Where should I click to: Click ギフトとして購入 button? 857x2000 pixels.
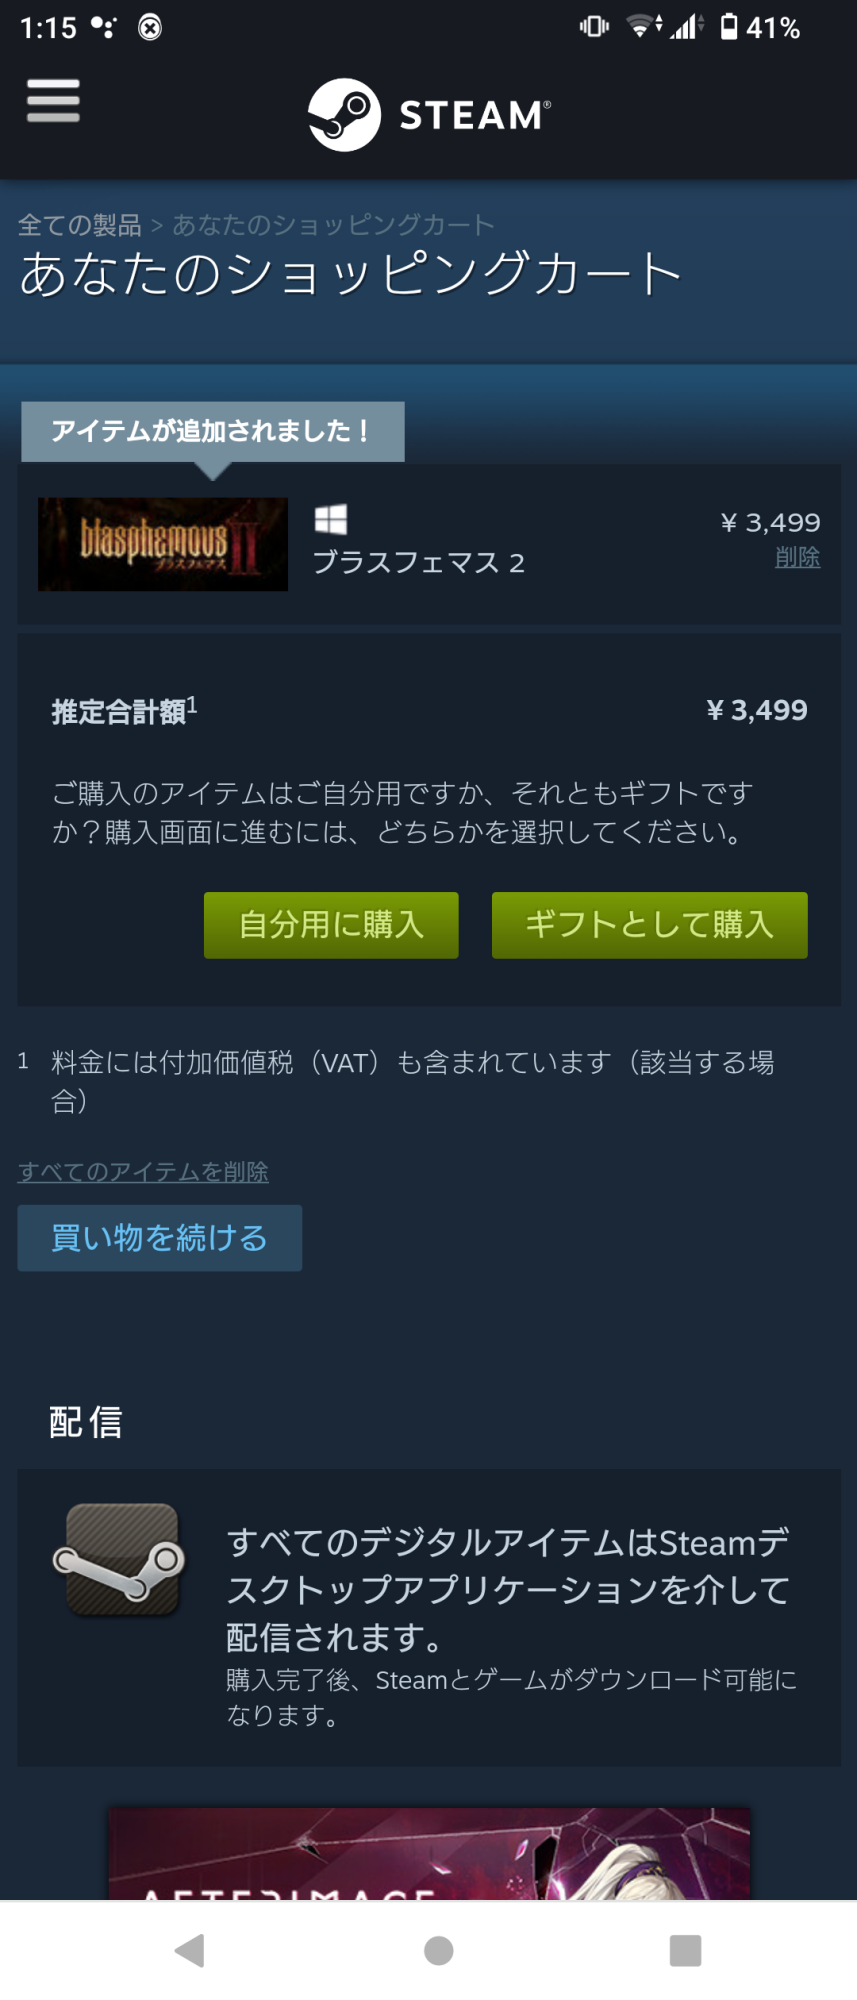(x=650, y=925)
